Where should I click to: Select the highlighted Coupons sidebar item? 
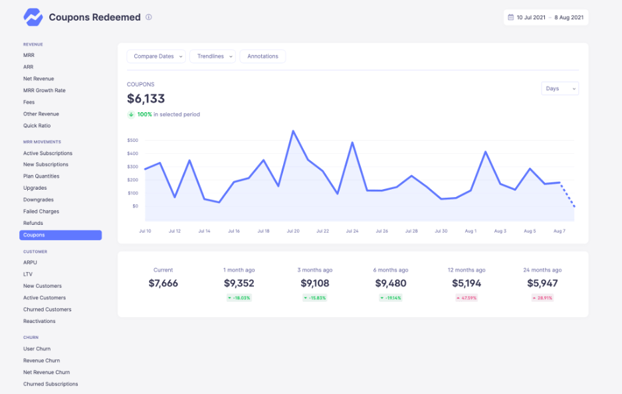point(60,235)
